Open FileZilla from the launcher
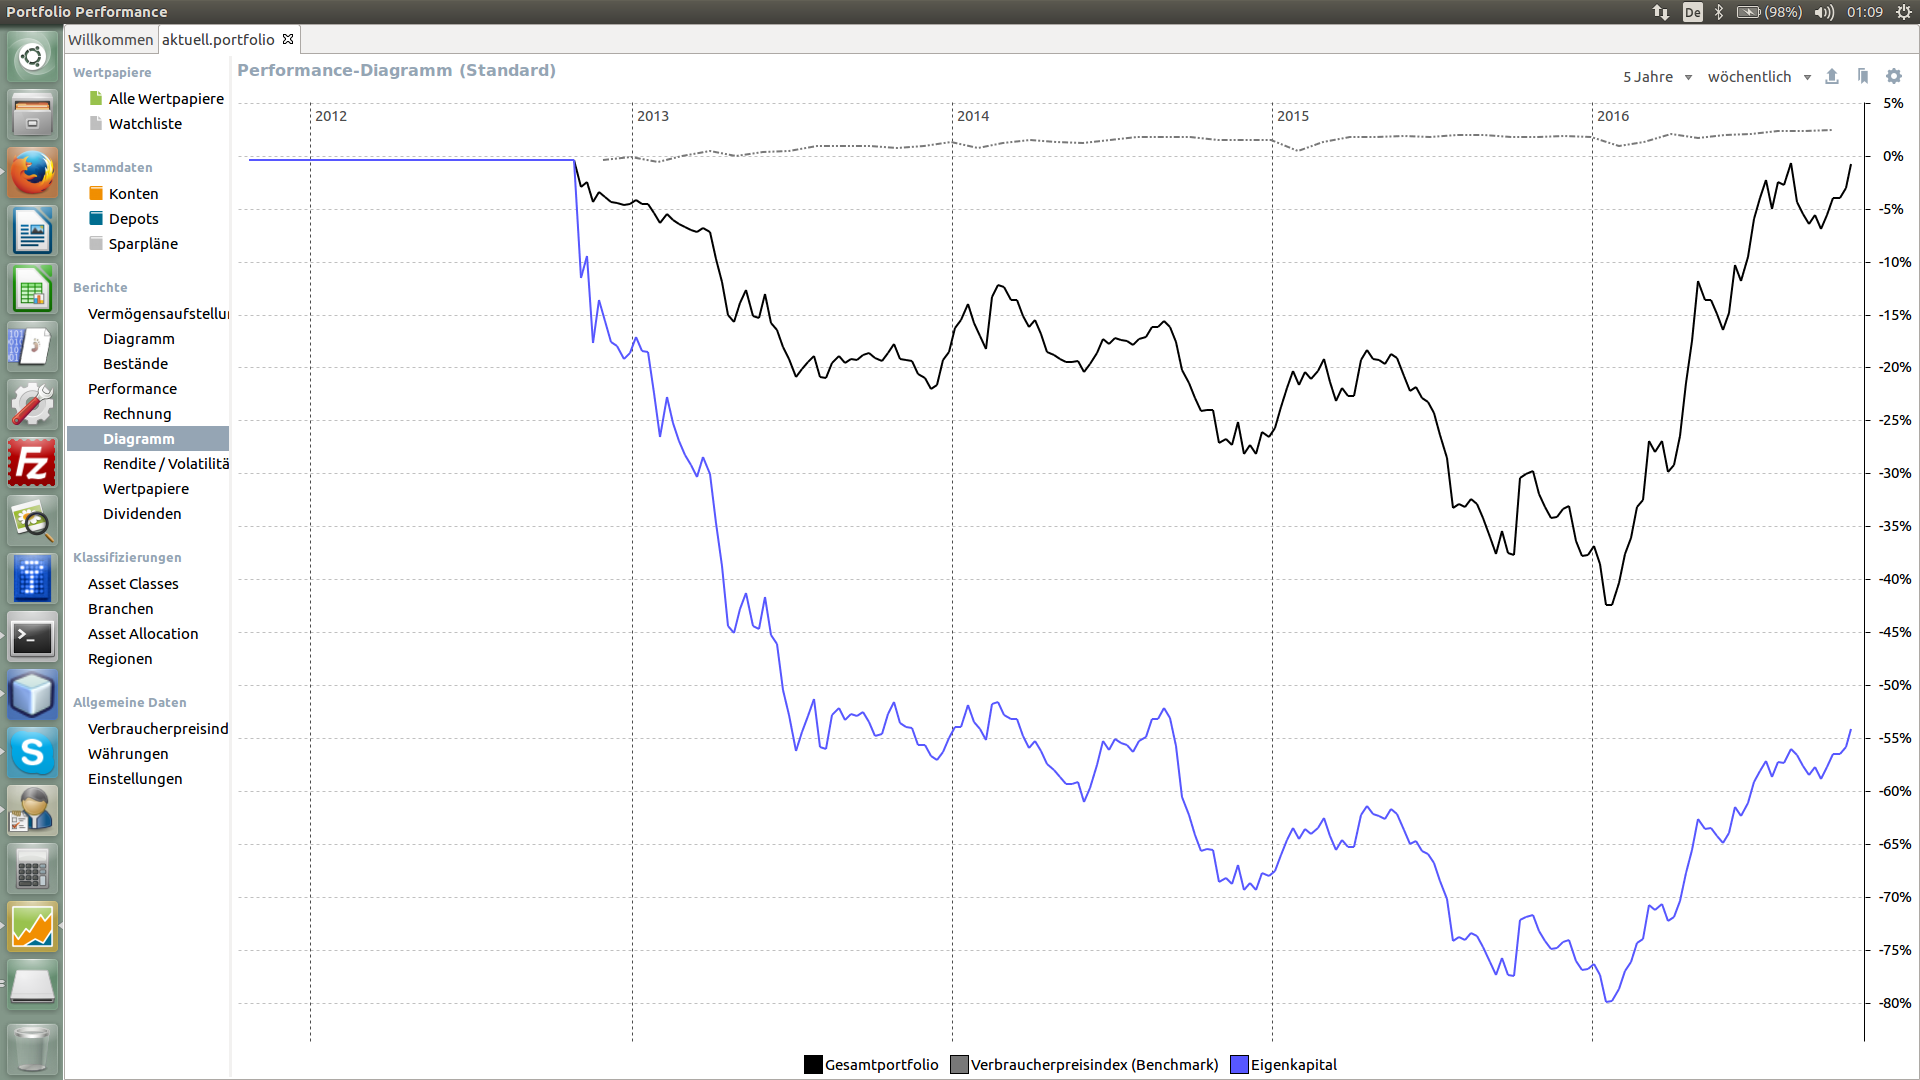 pyautogui.click(x=32, y=464)
